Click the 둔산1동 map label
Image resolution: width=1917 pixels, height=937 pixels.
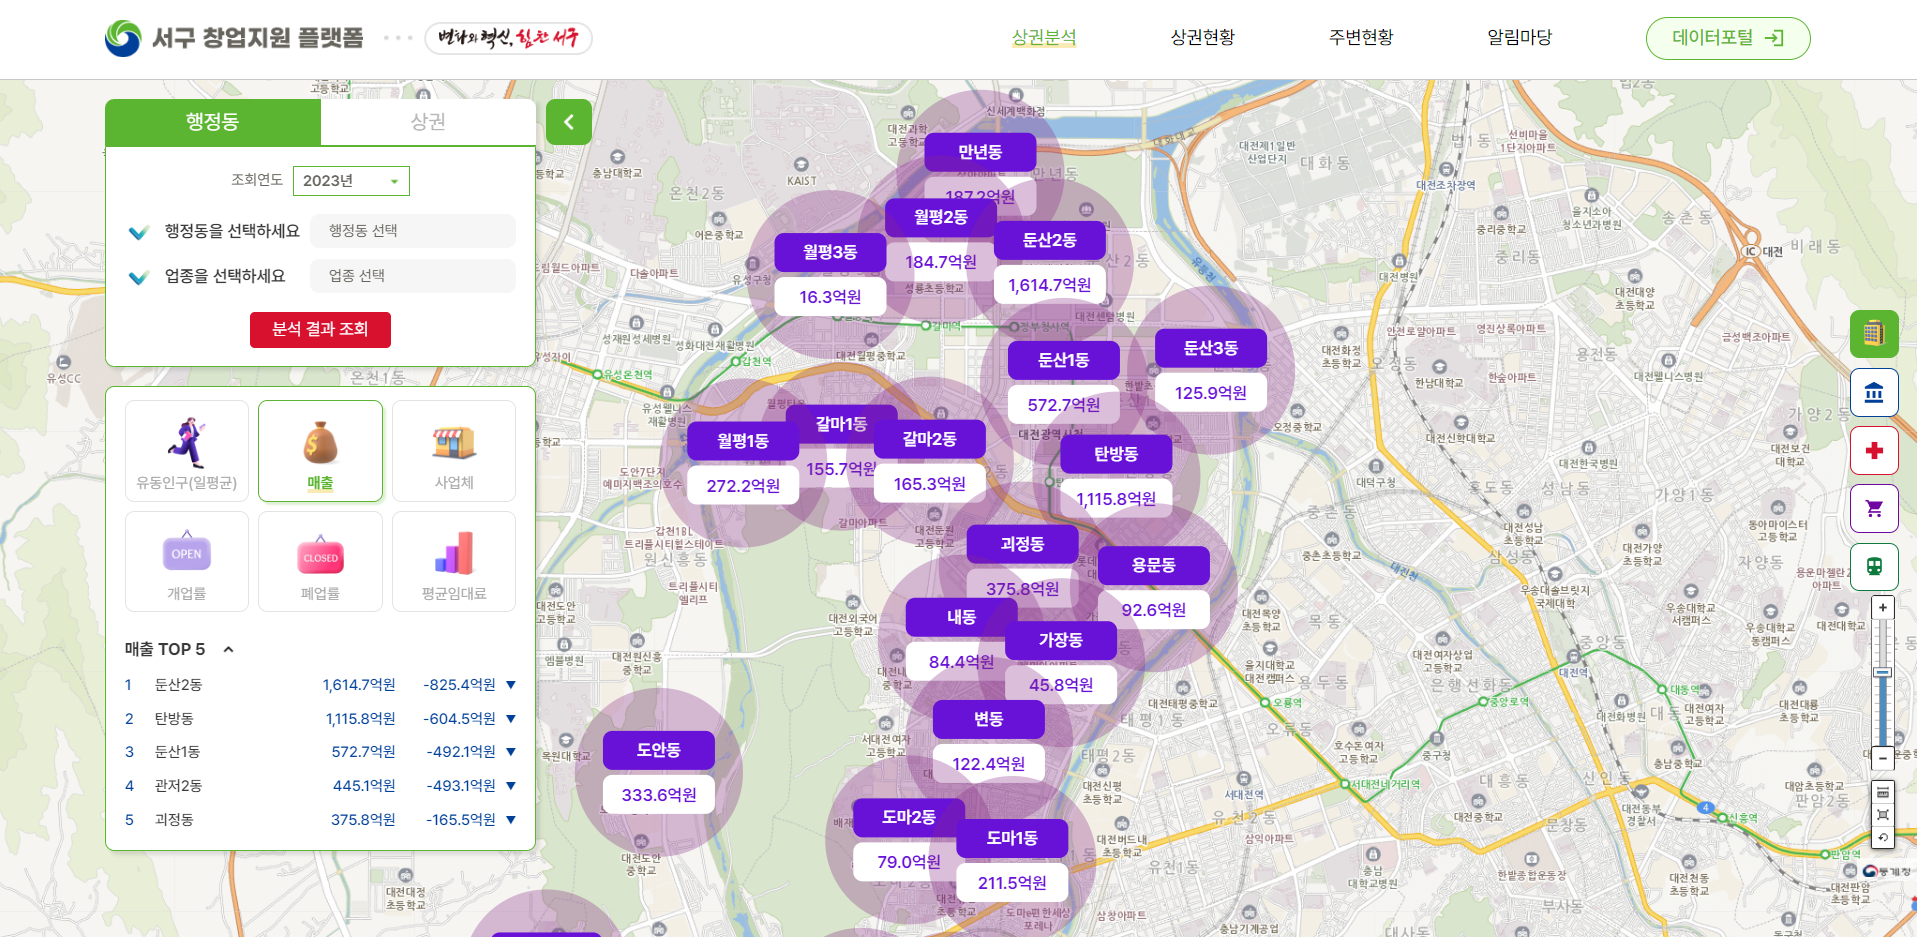coord(1064,360)
